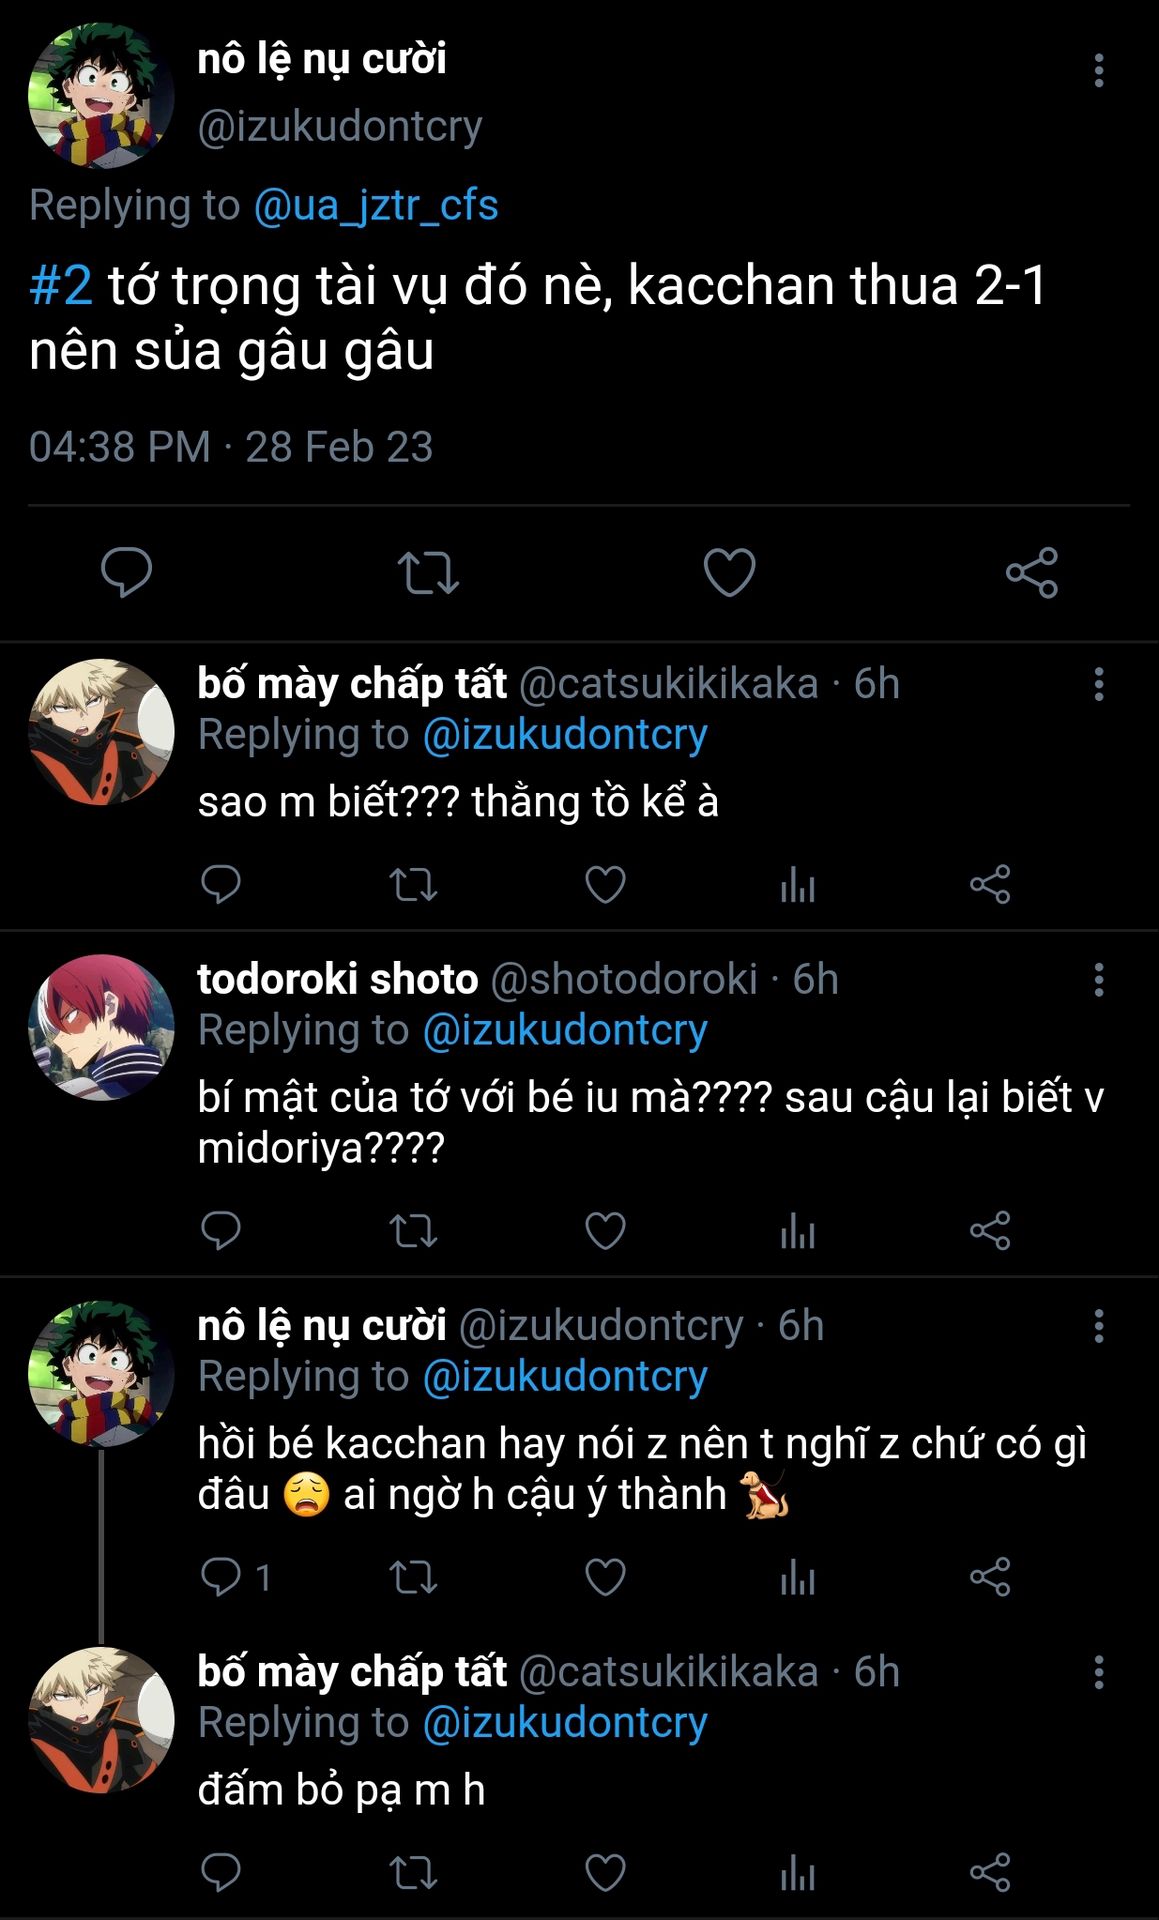The width and height of the screenshot is (1159, 1920).
Task: Retweet the main #2 tweet
Action: click(x=428, y=572)
